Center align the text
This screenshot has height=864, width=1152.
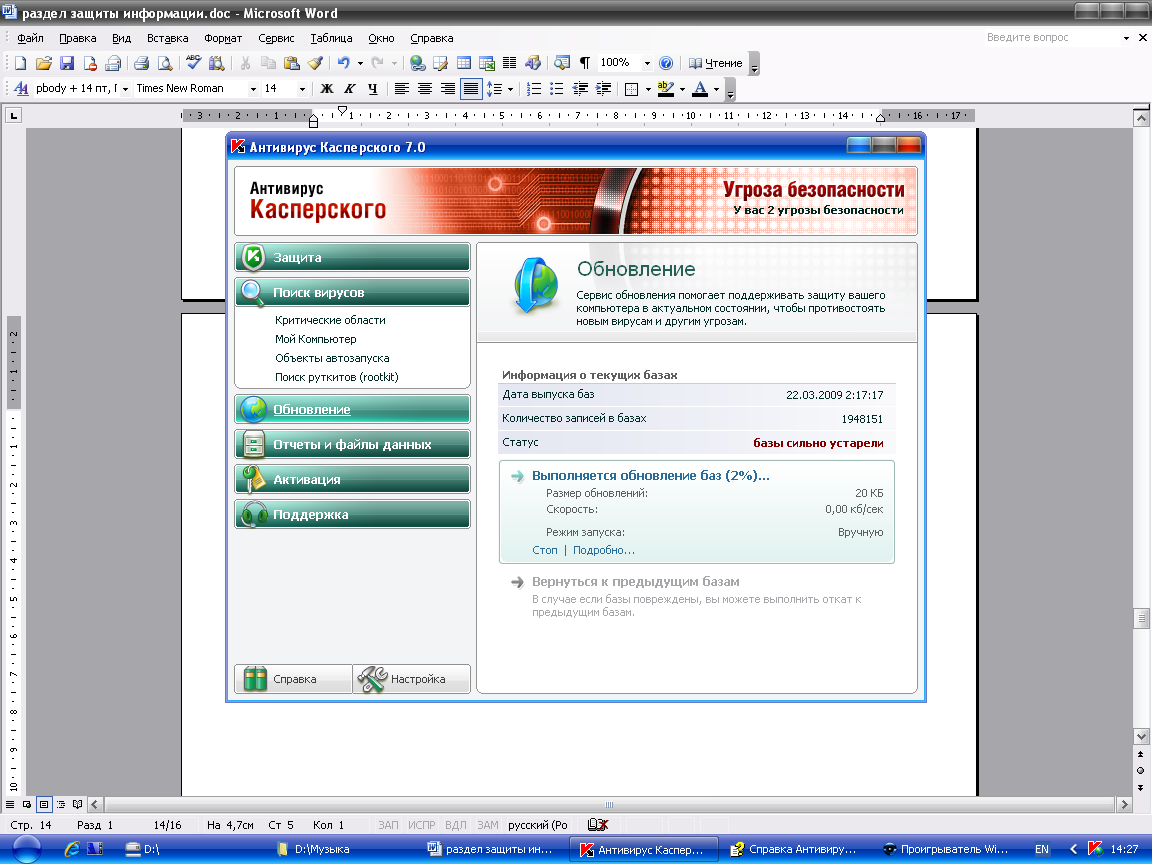pyautogui.click(x=425, y=89)
